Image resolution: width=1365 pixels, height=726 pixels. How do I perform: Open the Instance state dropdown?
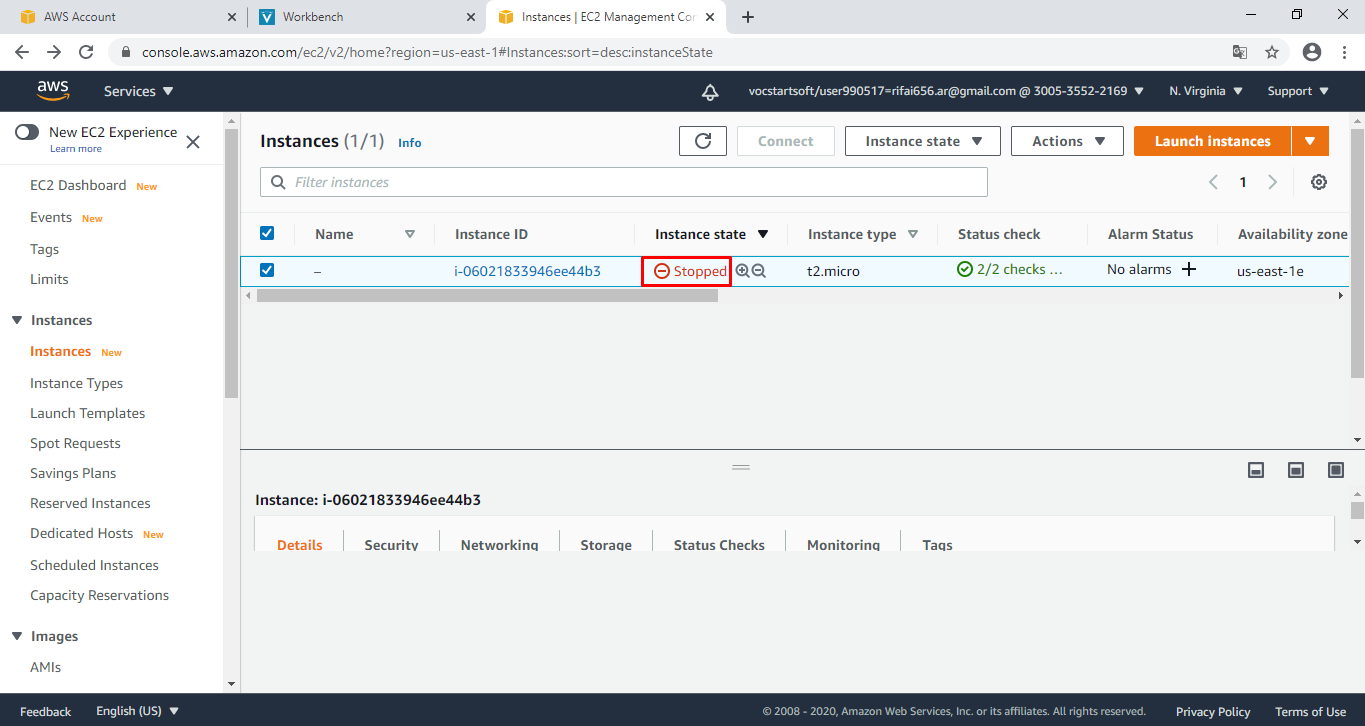coord(922,140)
